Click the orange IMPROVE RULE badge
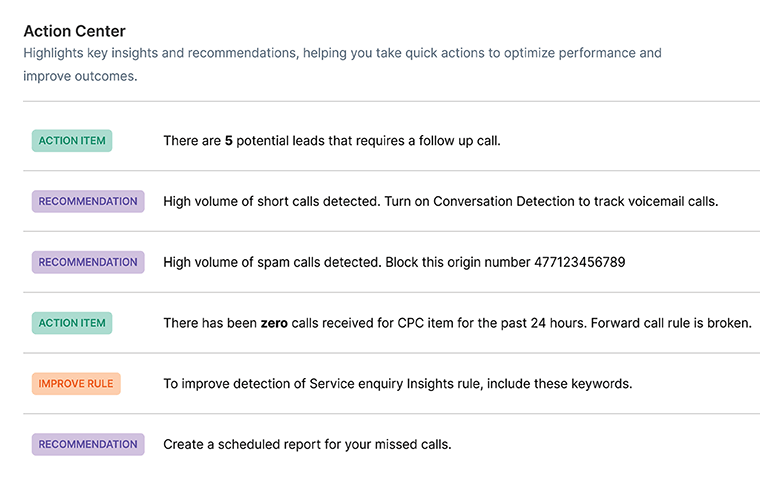782x482 pixels. click(x=76, y=384)
